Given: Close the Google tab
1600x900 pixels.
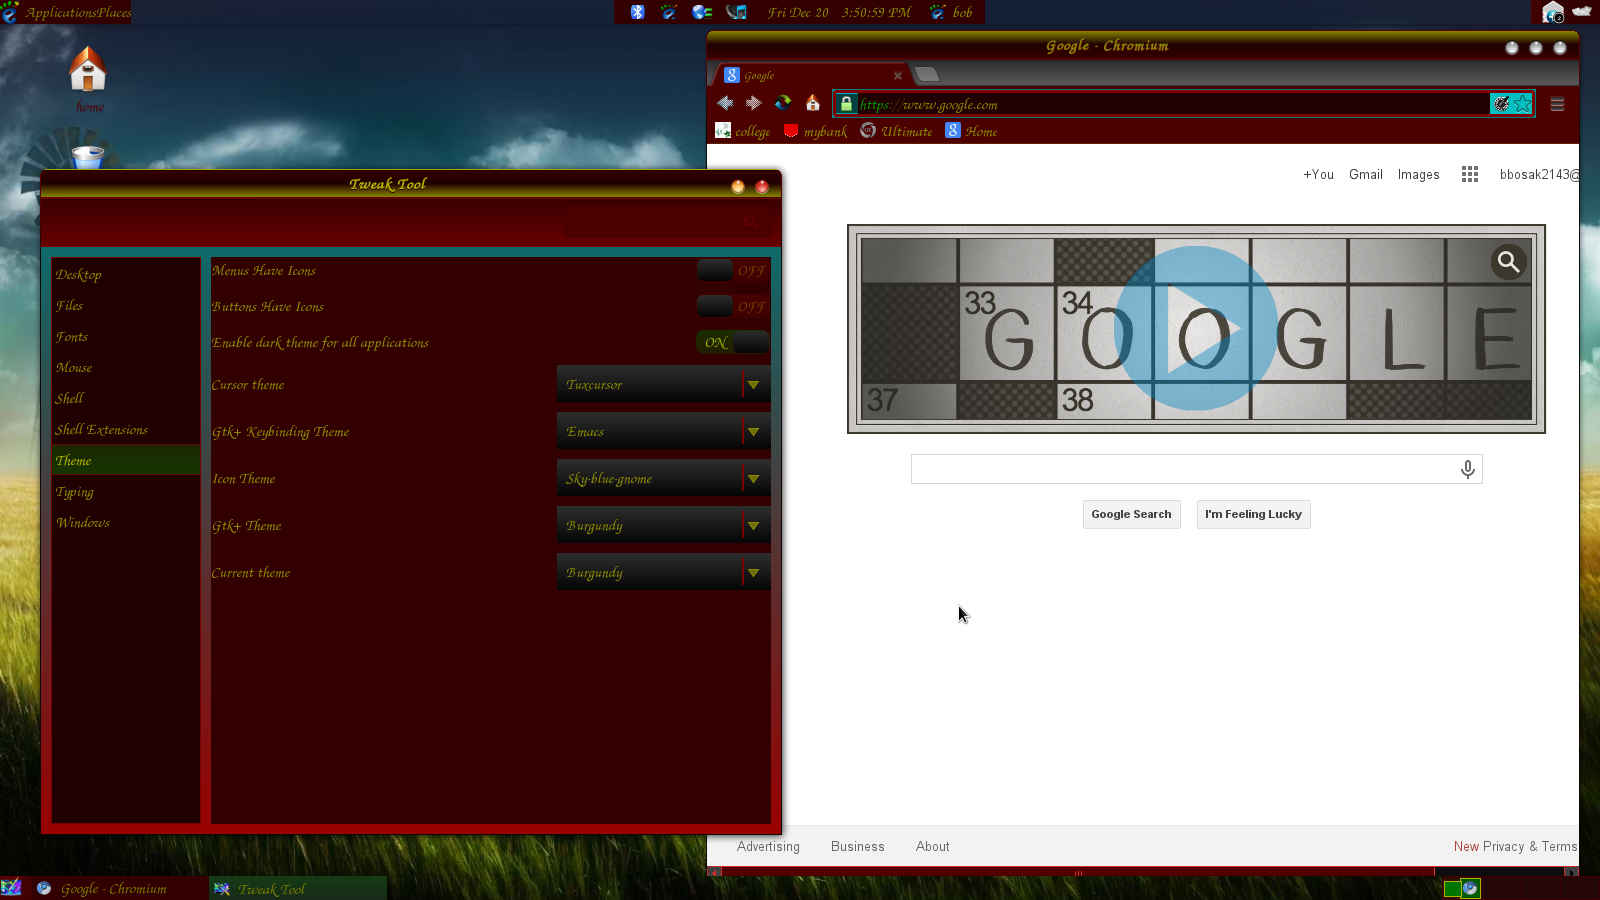Looking at the screenshot, I should [x=897, y=76].
